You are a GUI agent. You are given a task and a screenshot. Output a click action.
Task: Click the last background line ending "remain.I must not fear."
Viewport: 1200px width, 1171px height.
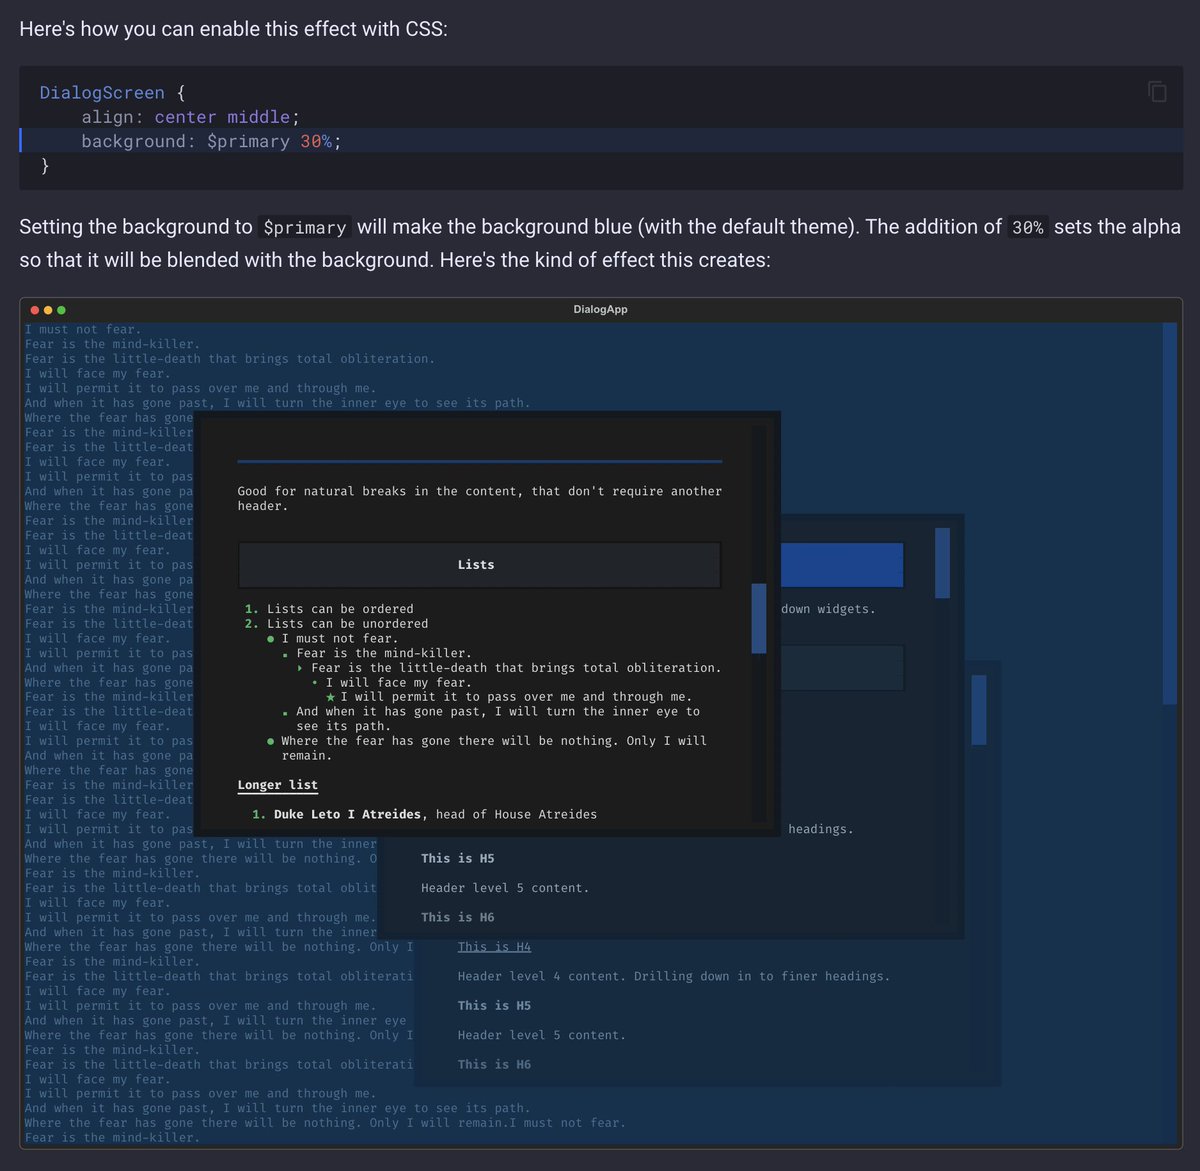[325, 1123]
